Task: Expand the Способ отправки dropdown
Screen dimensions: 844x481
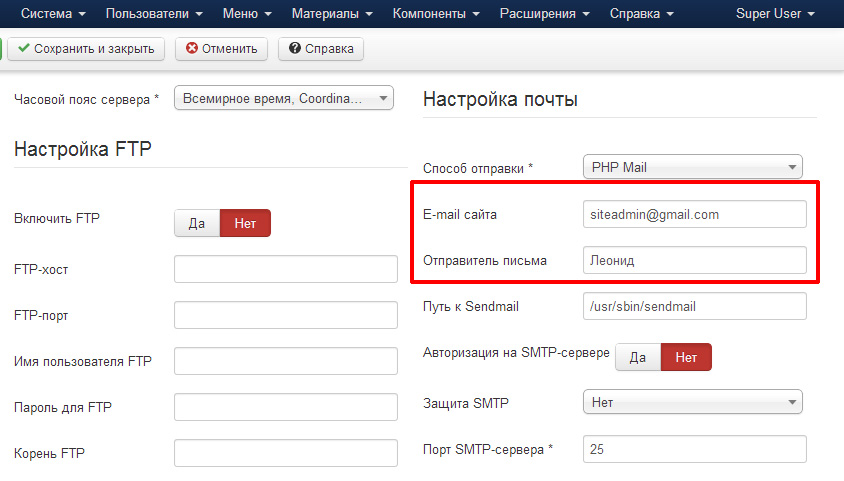Action: pyautogui.click(x=693, y=168)
